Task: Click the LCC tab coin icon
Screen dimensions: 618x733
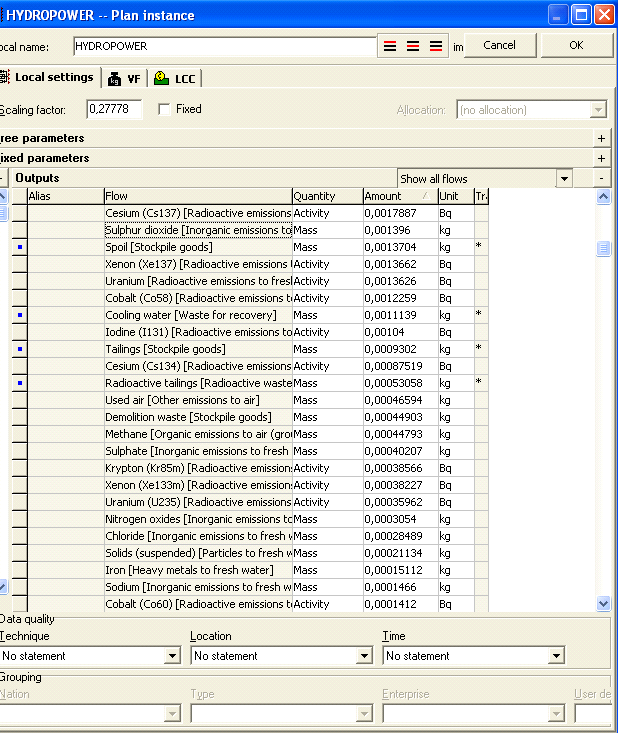Action: [161, 78]
